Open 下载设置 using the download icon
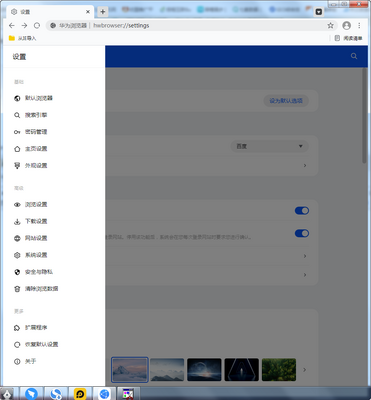The height and width of the screenshot is (400, 371). (17, 222)
